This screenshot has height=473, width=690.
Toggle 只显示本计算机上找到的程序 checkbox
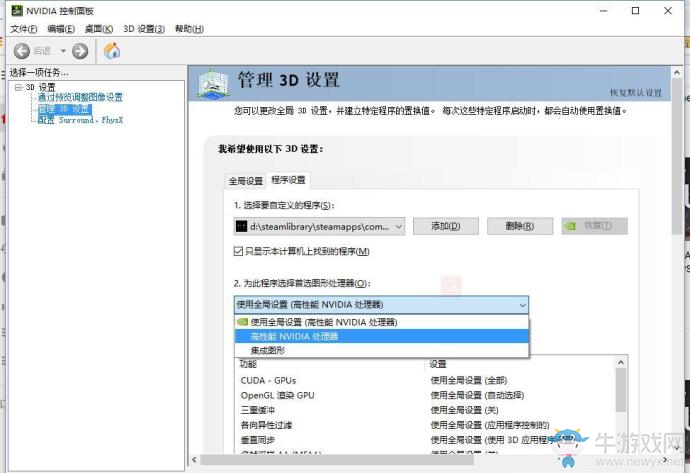238,251
